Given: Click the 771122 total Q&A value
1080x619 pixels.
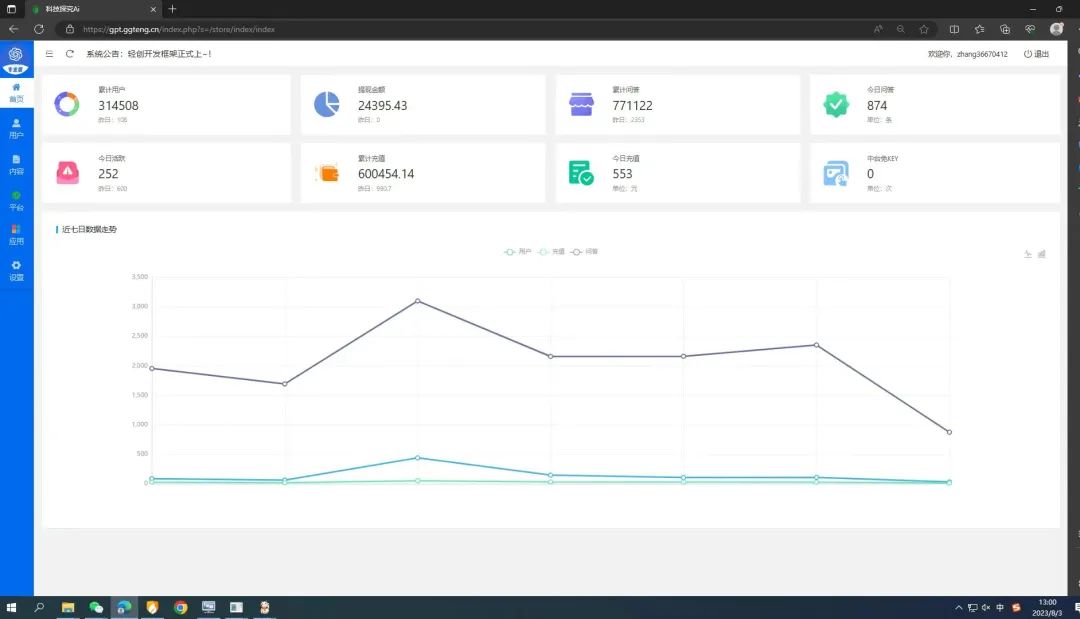Looking at the screenshot, I should [x=632, y=105].
